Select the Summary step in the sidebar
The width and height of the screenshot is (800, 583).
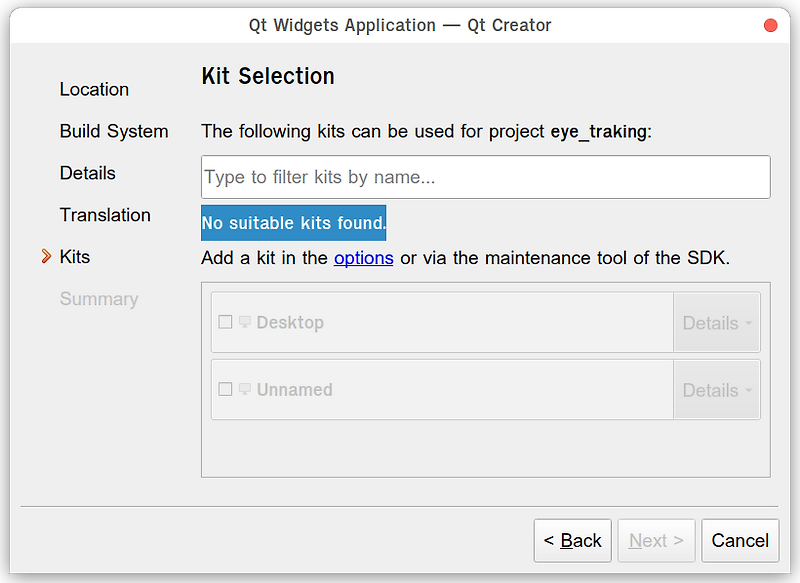[x=99, y=298]
